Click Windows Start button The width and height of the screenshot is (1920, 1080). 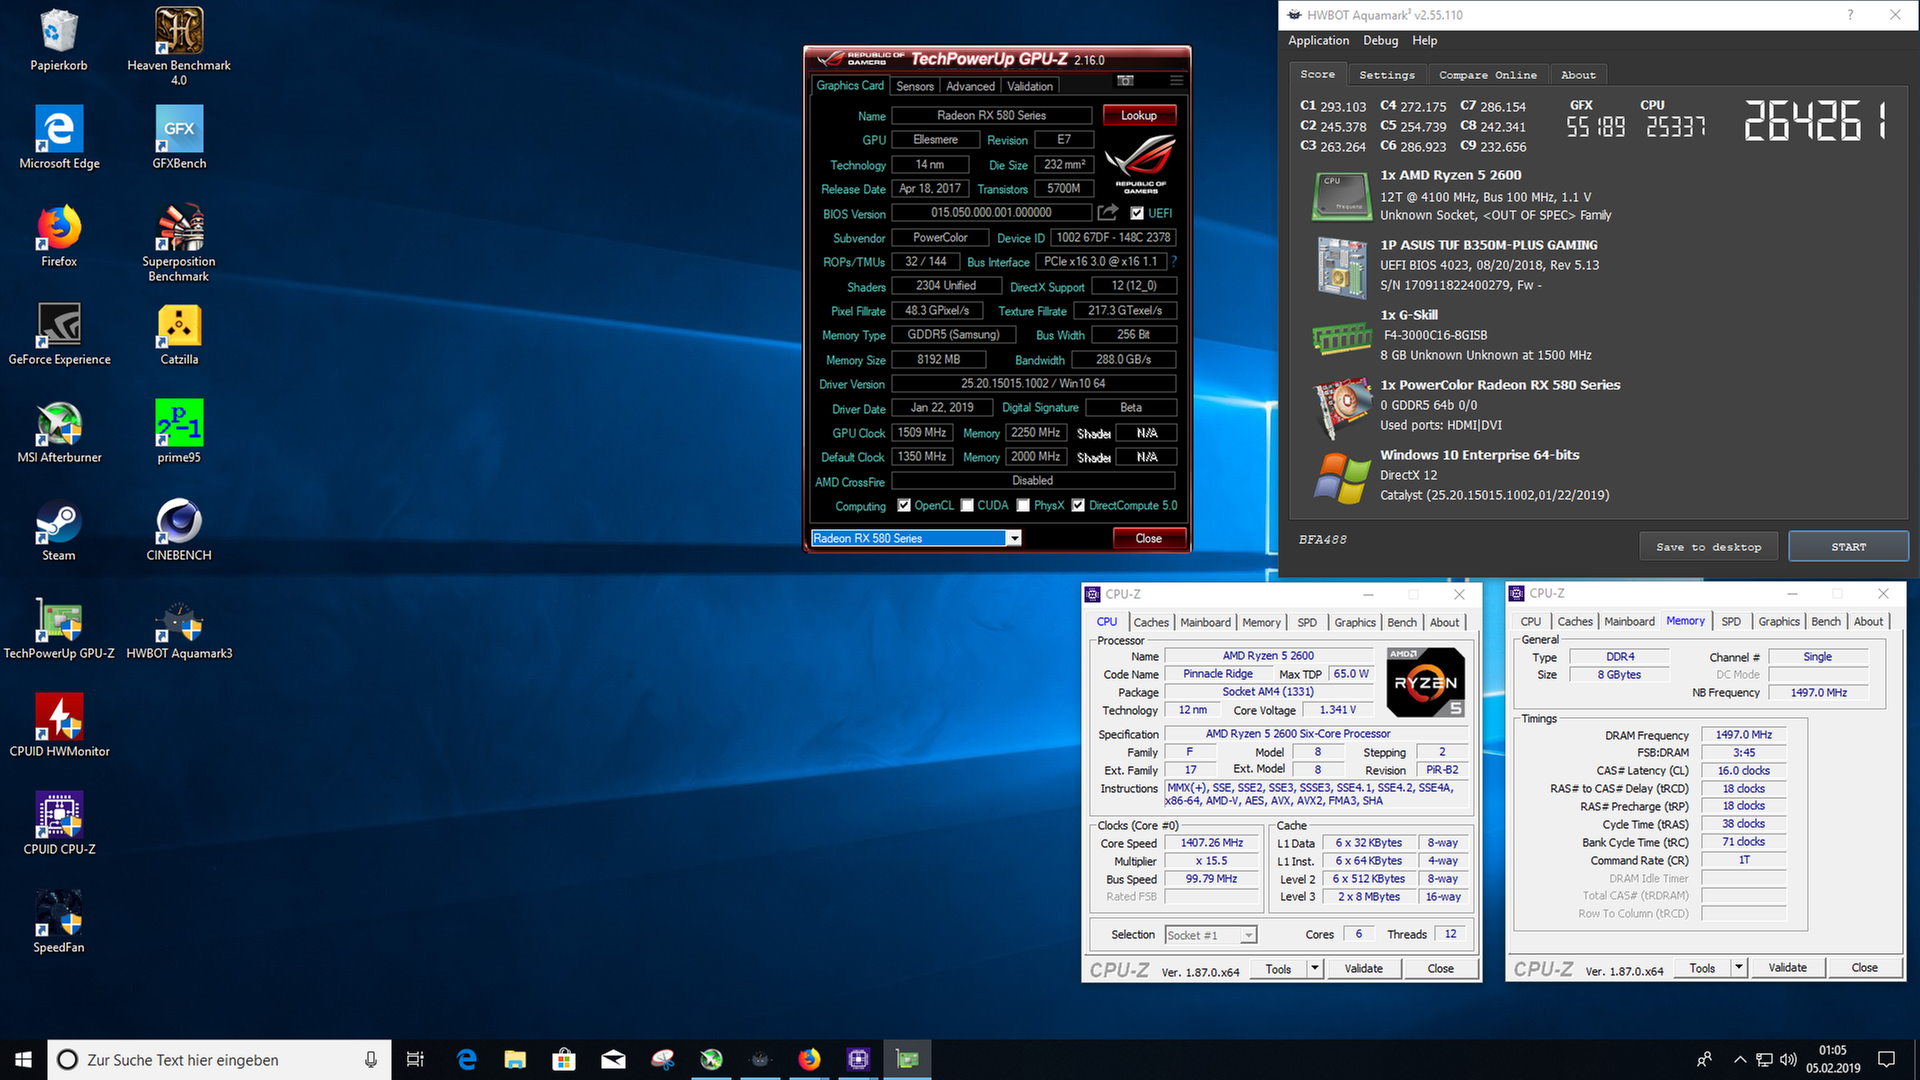coord(23,1059)
